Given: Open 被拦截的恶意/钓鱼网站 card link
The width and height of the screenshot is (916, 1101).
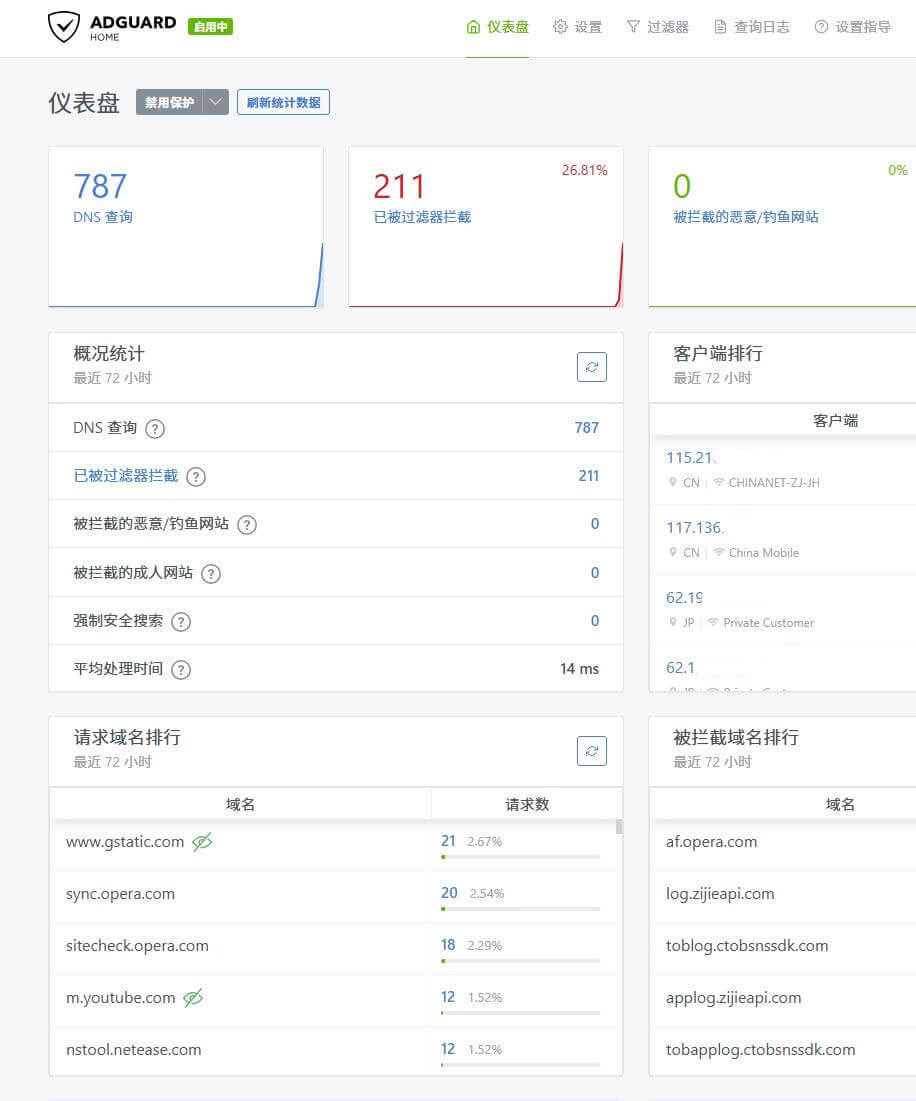Looking at the screenshot, I should [745, 217].
